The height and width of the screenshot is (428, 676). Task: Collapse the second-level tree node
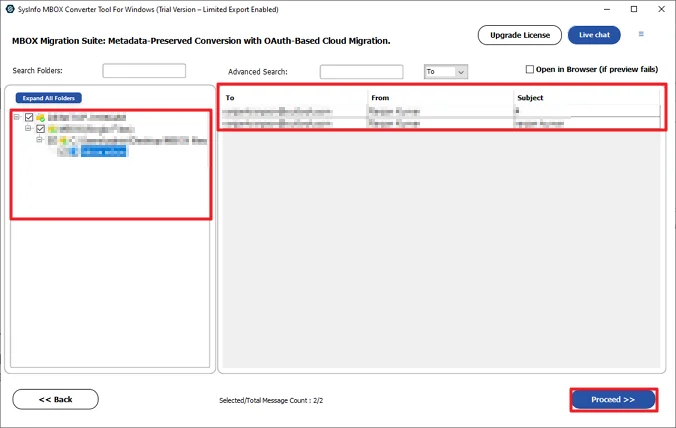[28, 128]
